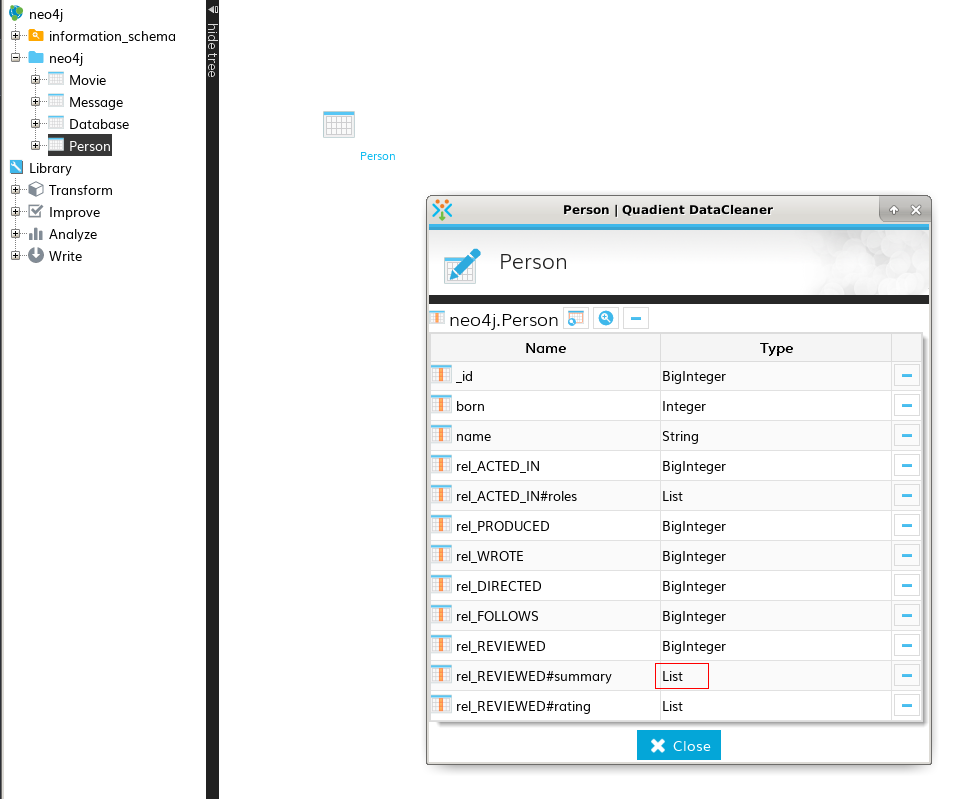Expand the information_schema tree node
The width and height of the screenshot is (953, 799).
[x=16, y=36]
